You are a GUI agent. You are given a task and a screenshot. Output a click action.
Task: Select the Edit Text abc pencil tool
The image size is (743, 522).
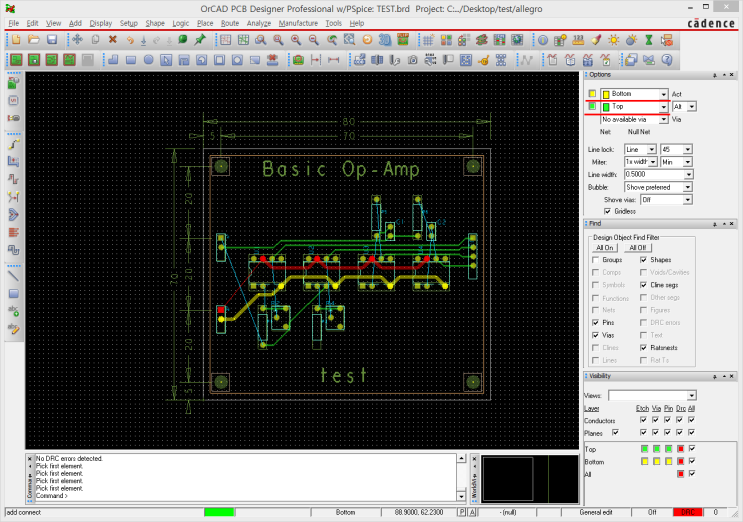point(14,328)
